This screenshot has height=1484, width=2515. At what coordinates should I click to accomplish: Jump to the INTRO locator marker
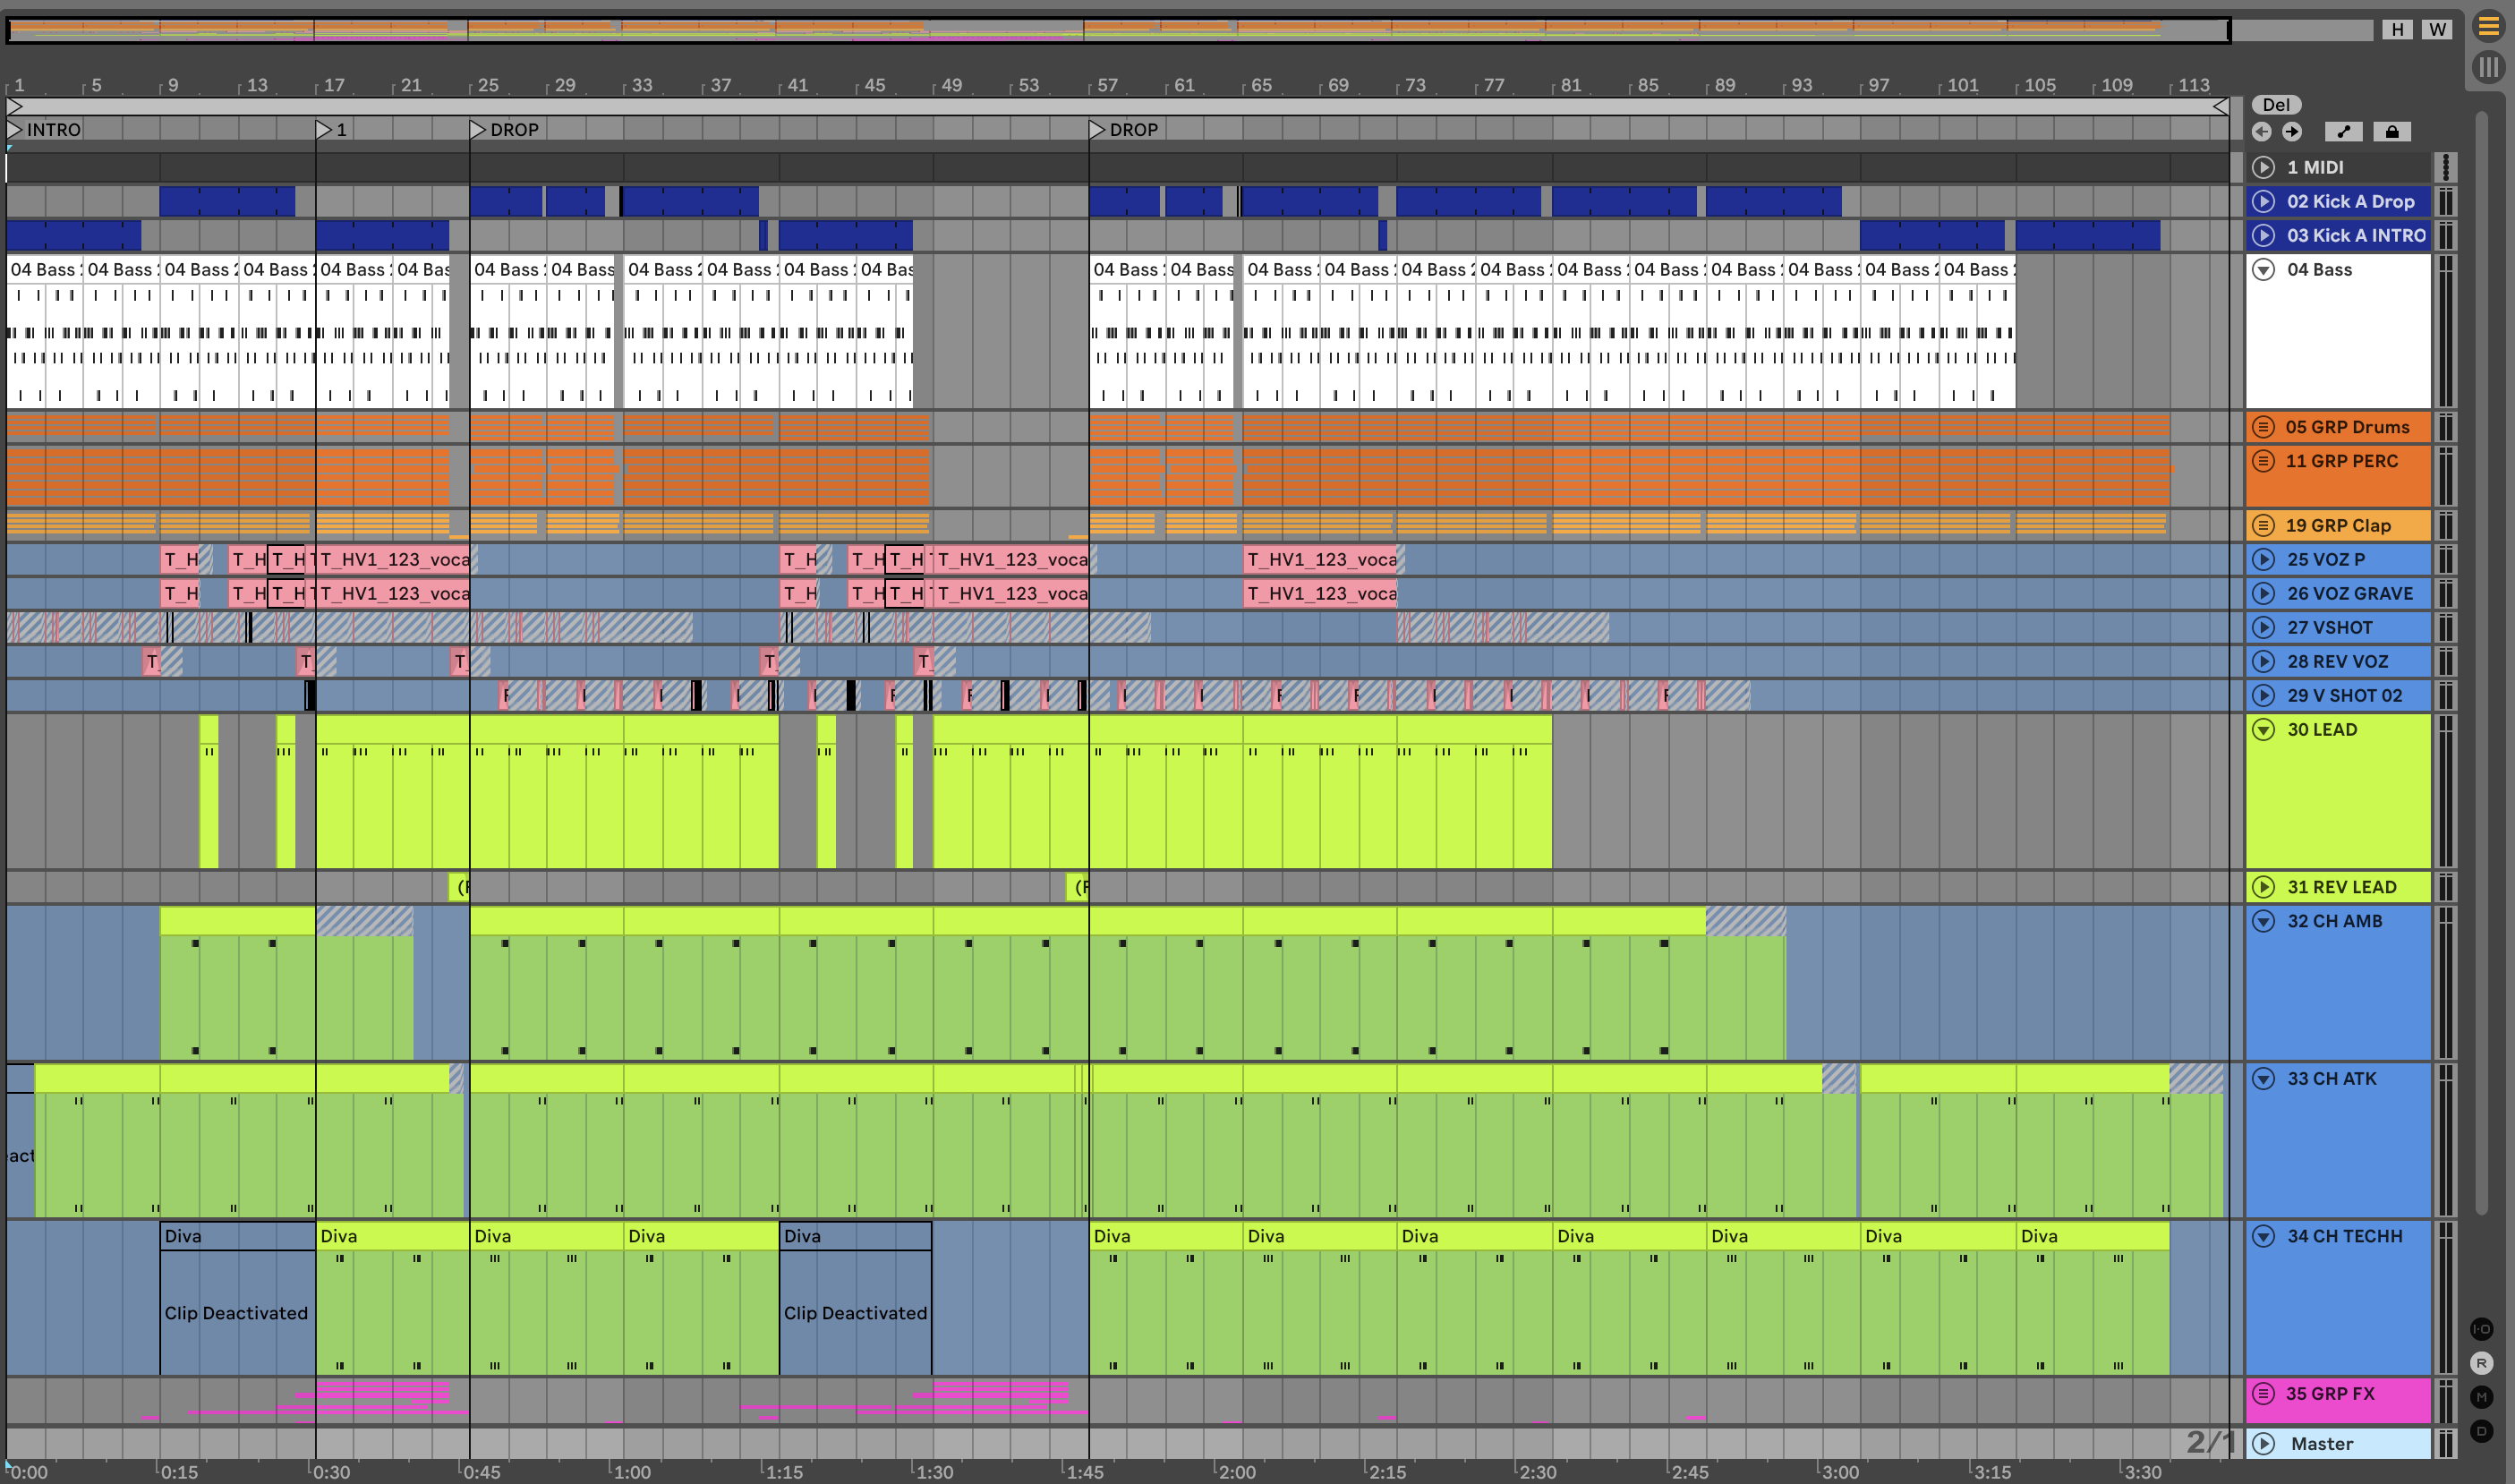pos(15,130)
